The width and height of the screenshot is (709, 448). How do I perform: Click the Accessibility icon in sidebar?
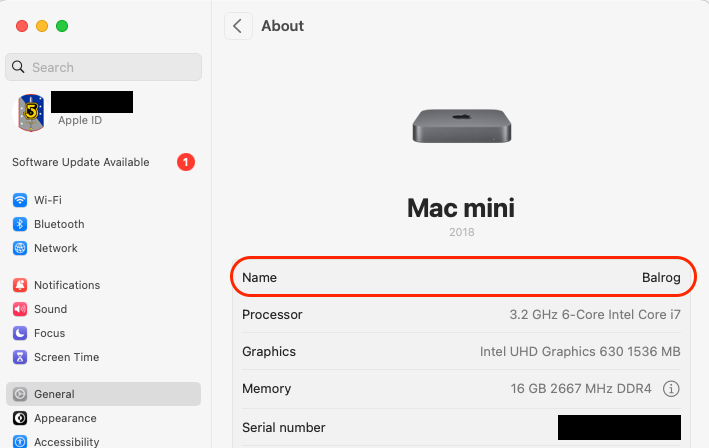[20, 441]
